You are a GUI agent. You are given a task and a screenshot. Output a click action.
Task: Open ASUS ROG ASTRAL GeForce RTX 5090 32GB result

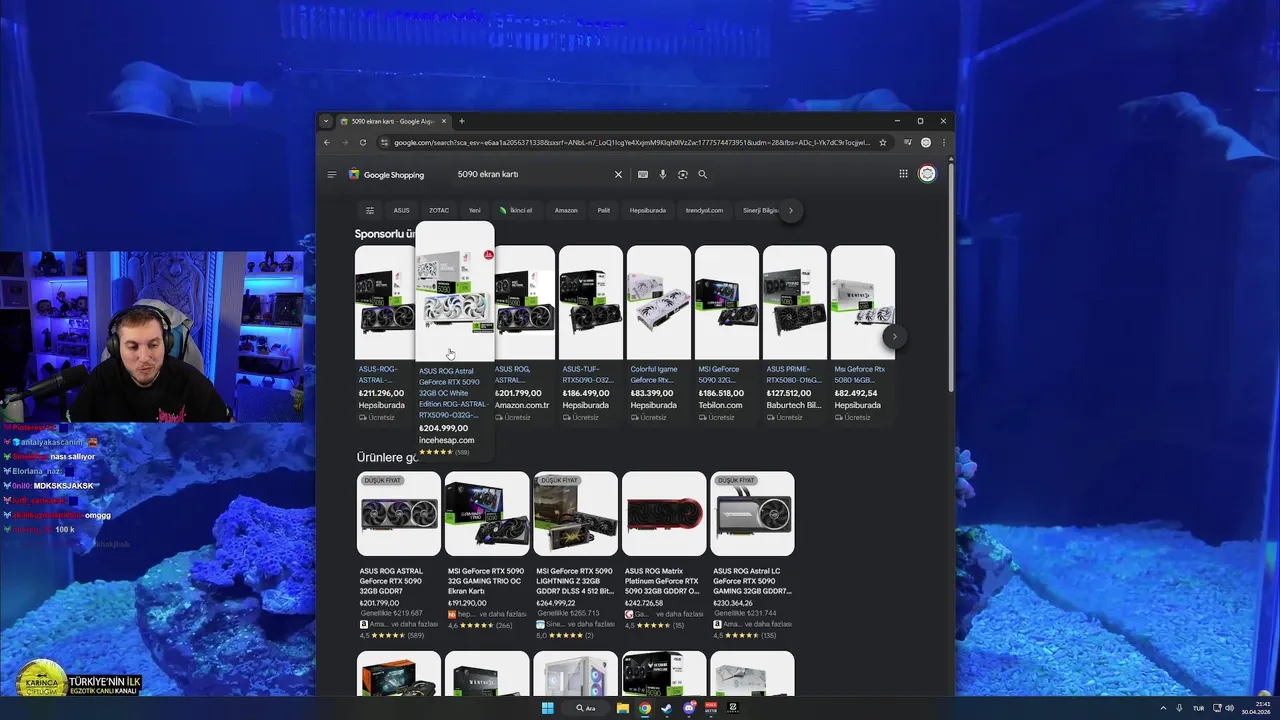(398, 556)
